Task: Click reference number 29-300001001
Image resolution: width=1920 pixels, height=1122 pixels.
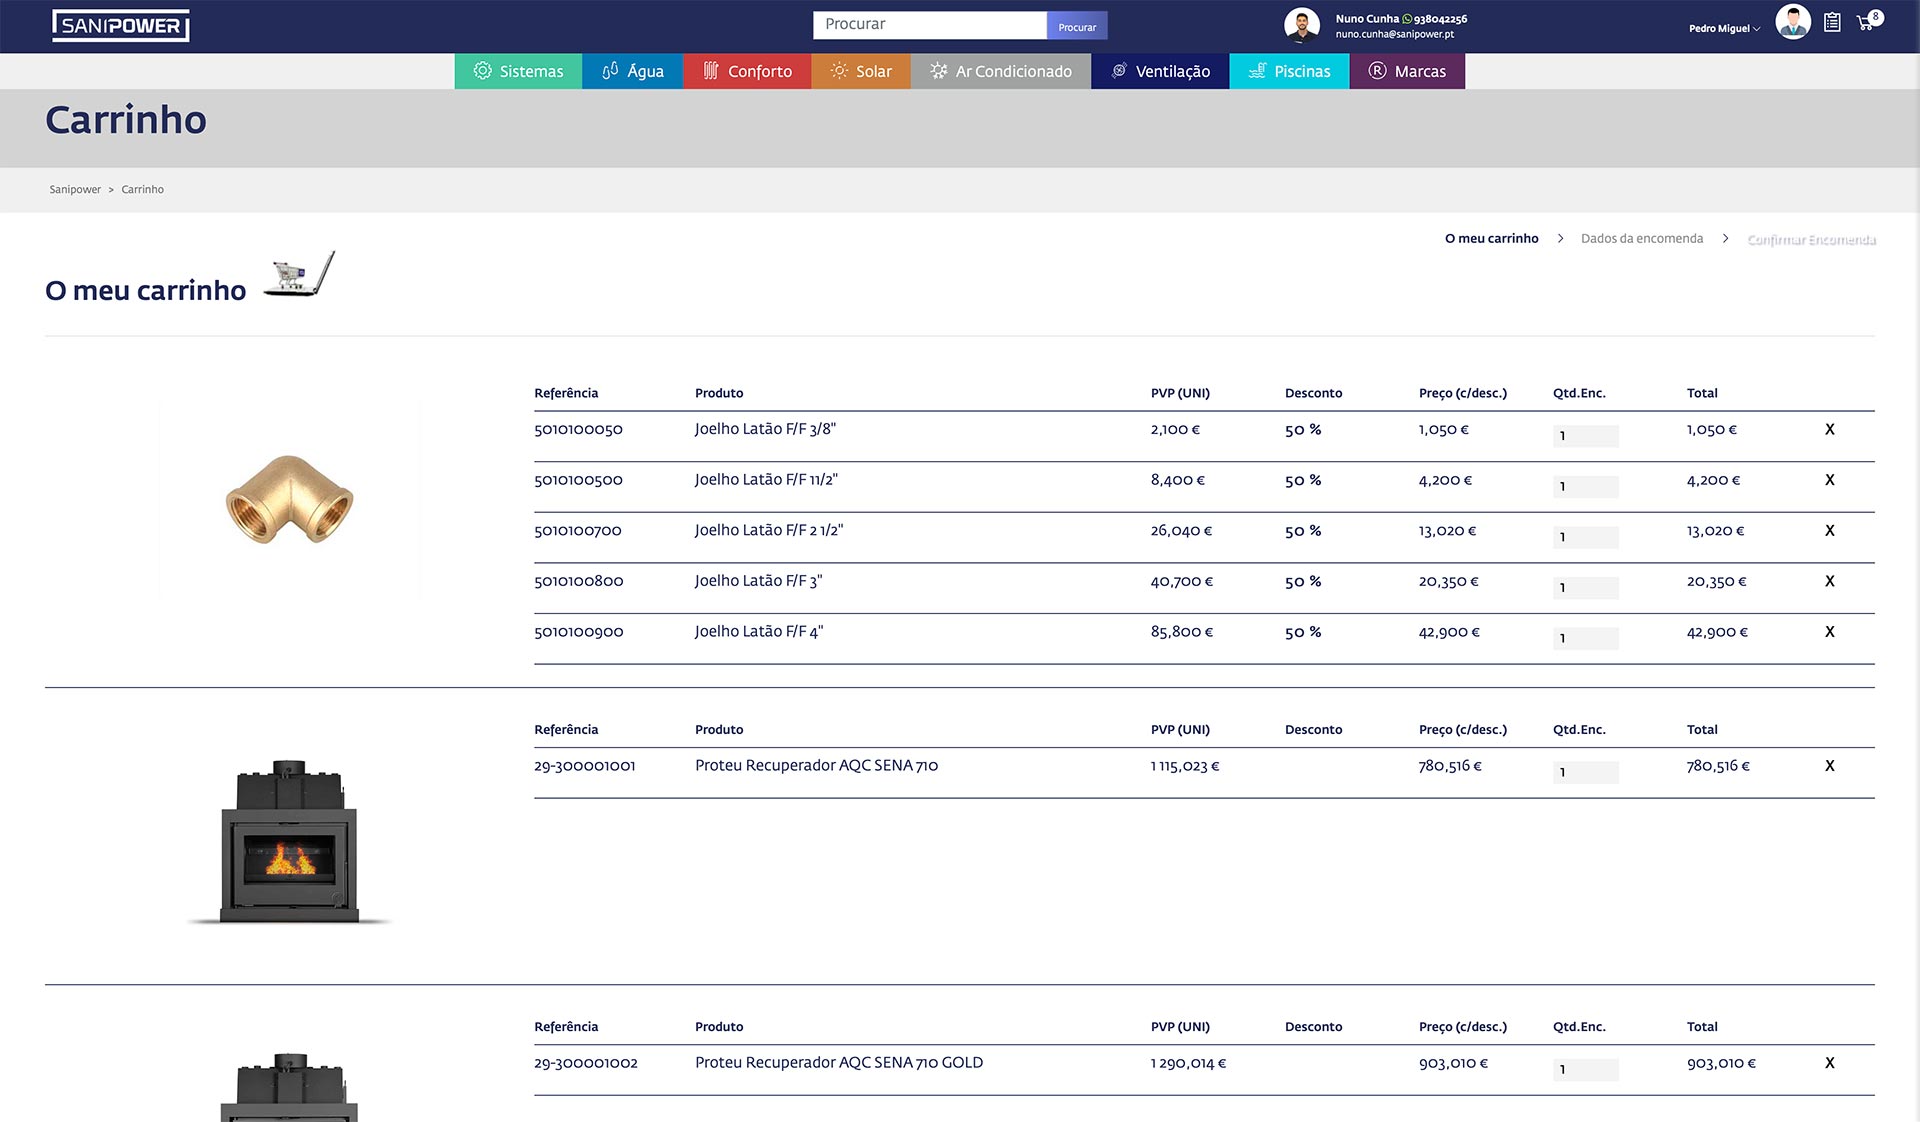Action: point(585,766)
